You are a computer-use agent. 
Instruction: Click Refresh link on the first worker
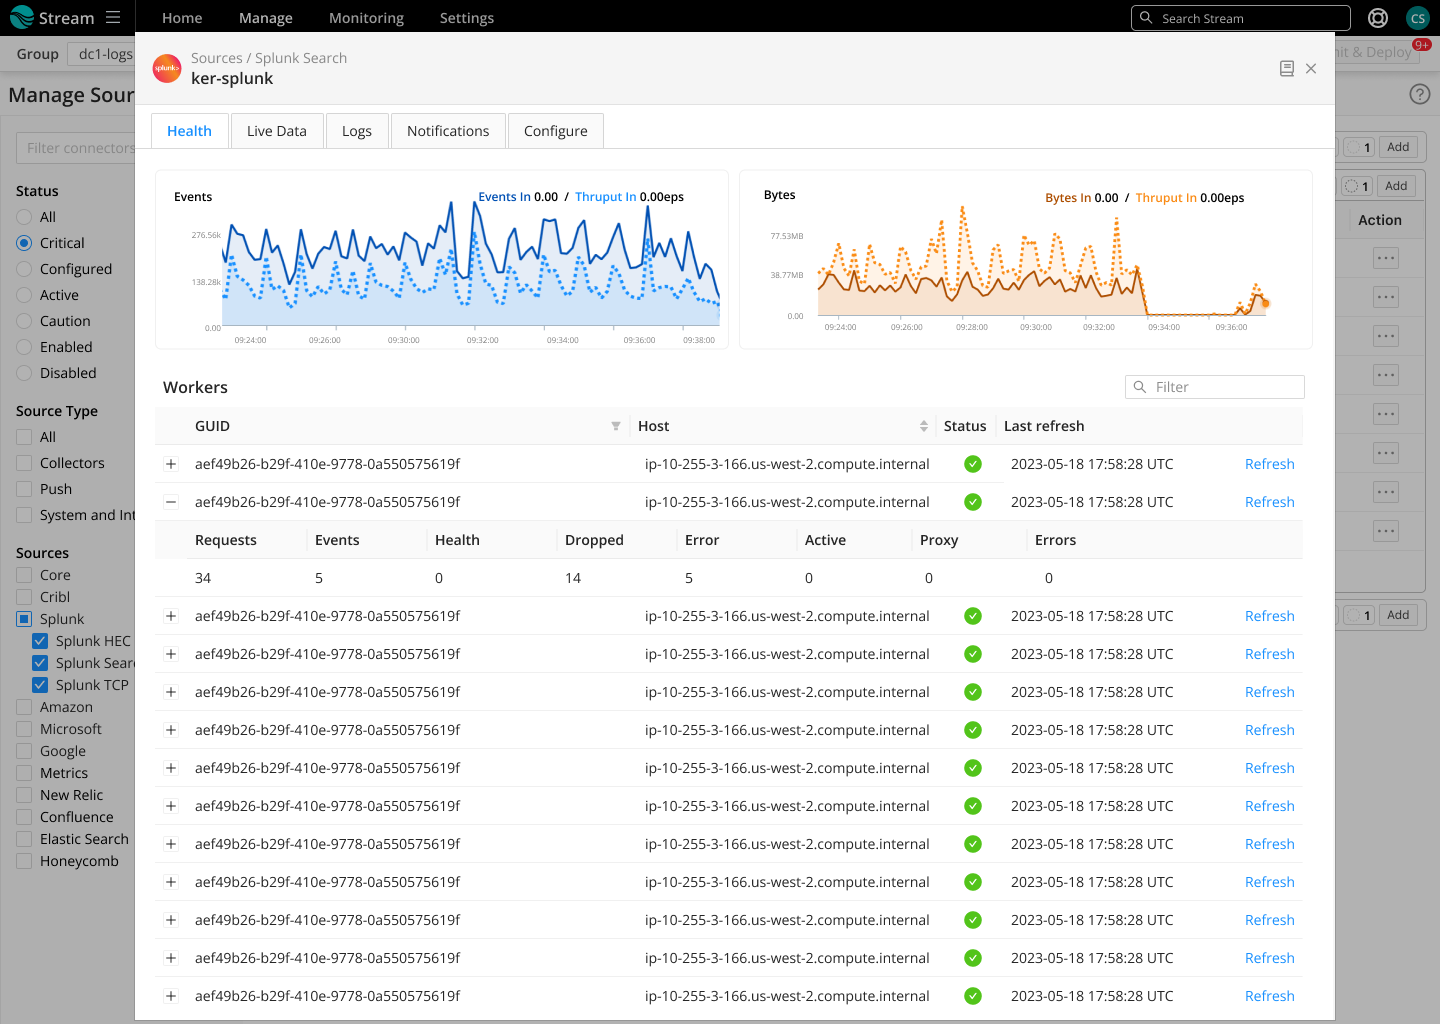tap(1269, 464)
